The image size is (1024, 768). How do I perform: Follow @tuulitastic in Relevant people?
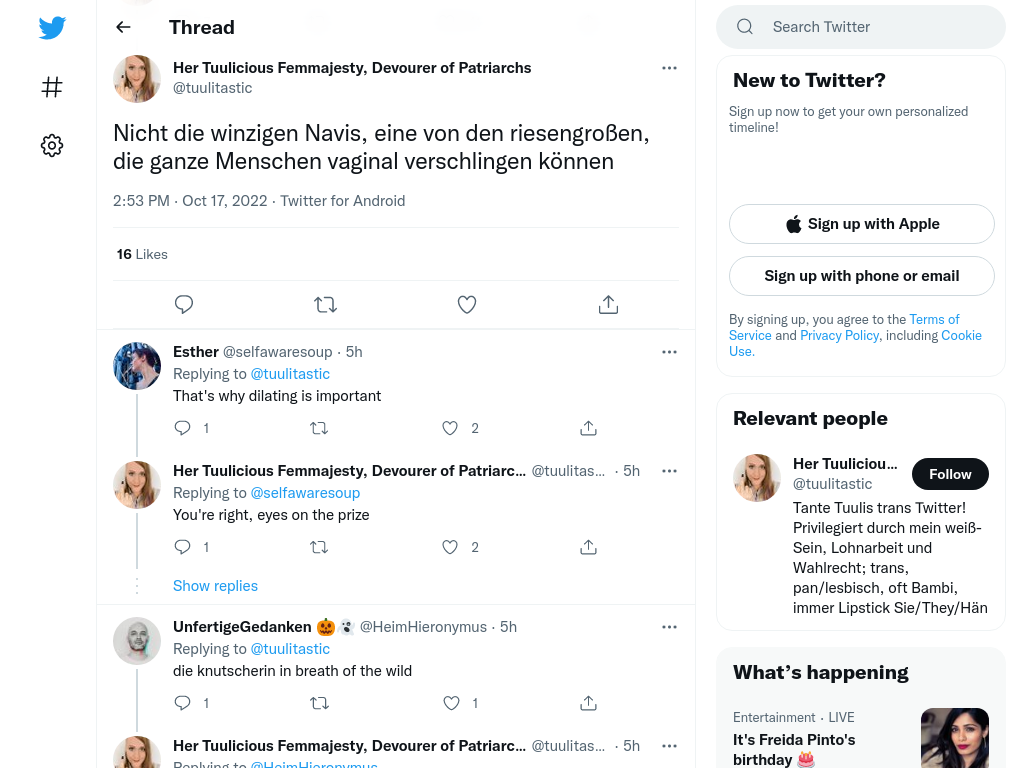[x=950, y=474]
